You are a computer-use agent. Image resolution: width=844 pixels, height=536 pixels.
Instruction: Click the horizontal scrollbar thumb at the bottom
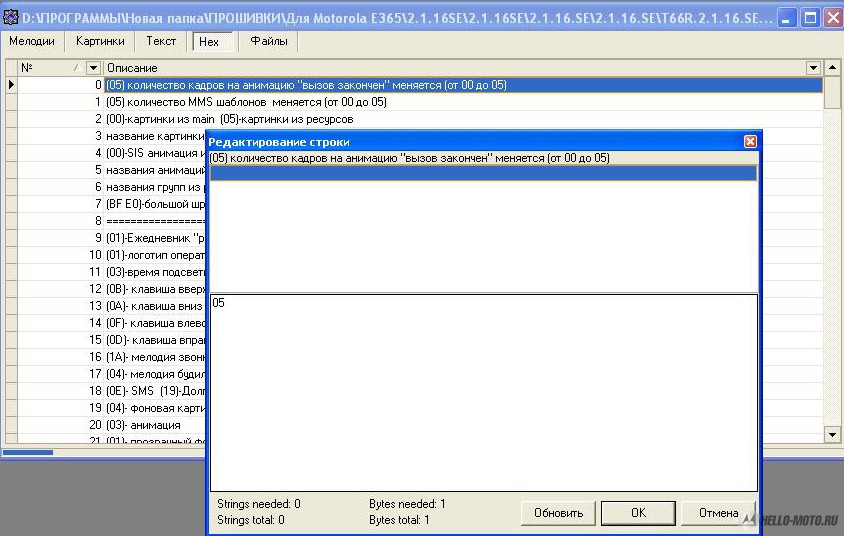28,452
